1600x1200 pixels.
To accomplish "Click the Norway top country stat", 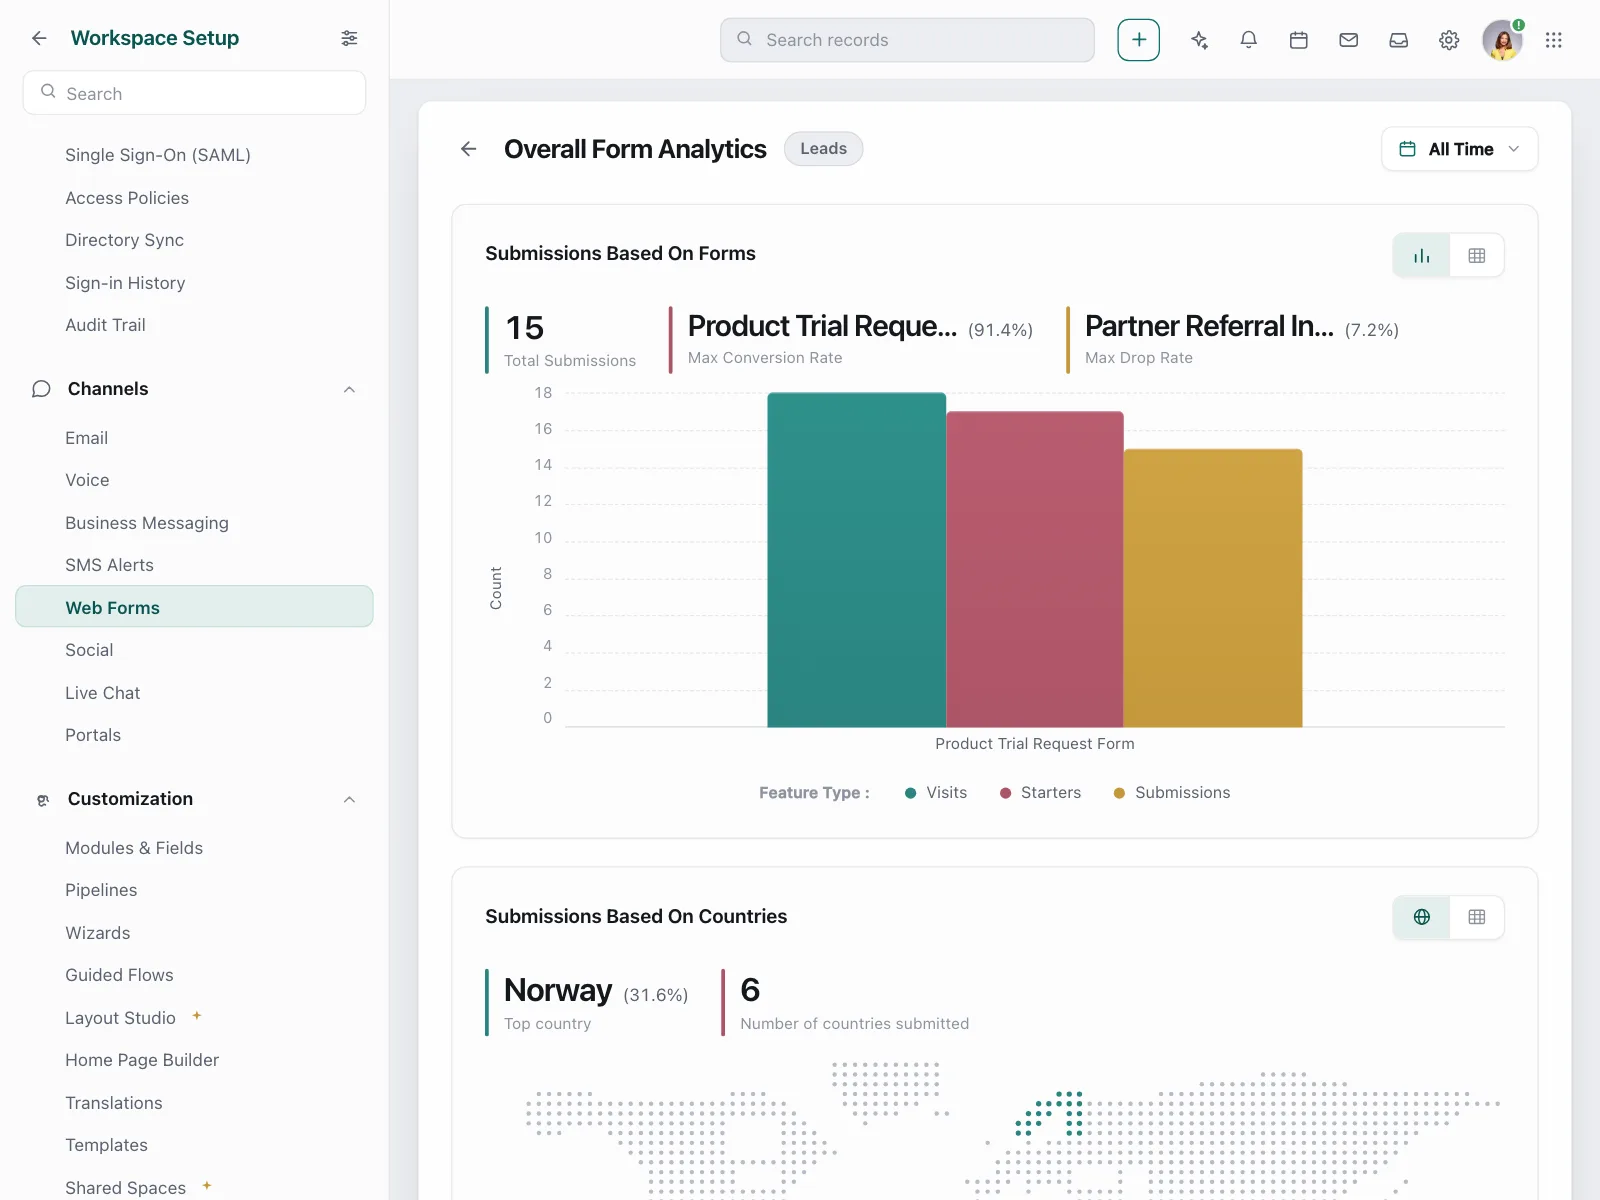I will [587, 1002].
